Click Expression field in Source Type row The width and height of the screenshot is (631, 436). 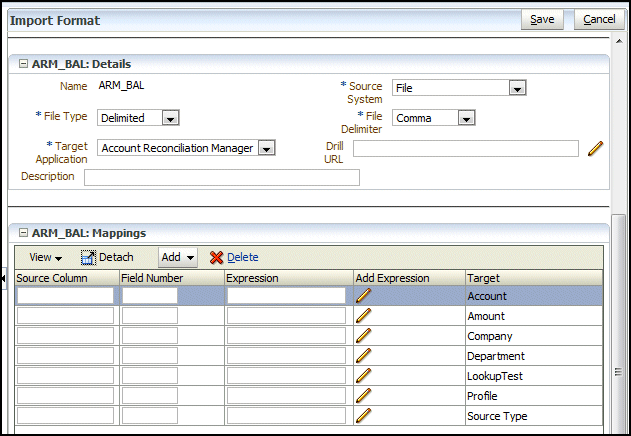pos(286,415)
